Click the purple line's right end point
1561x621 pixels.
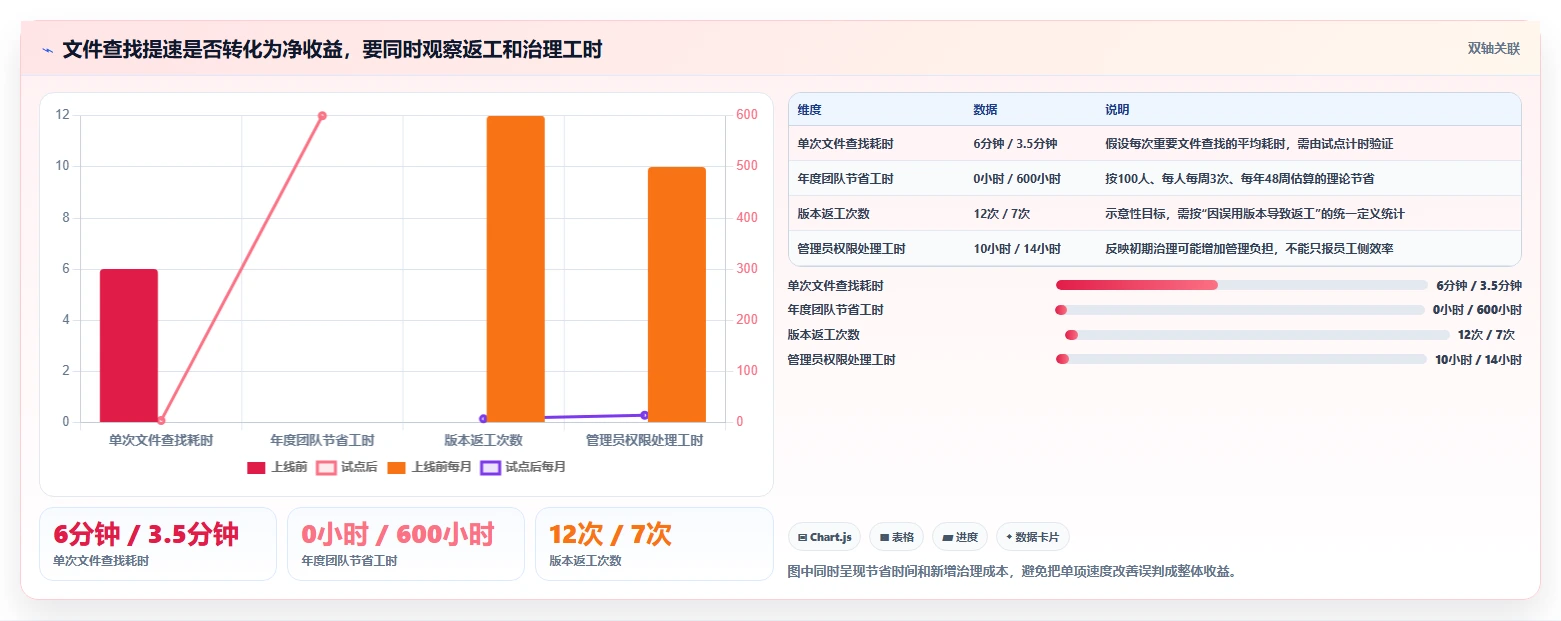(644, 415)
